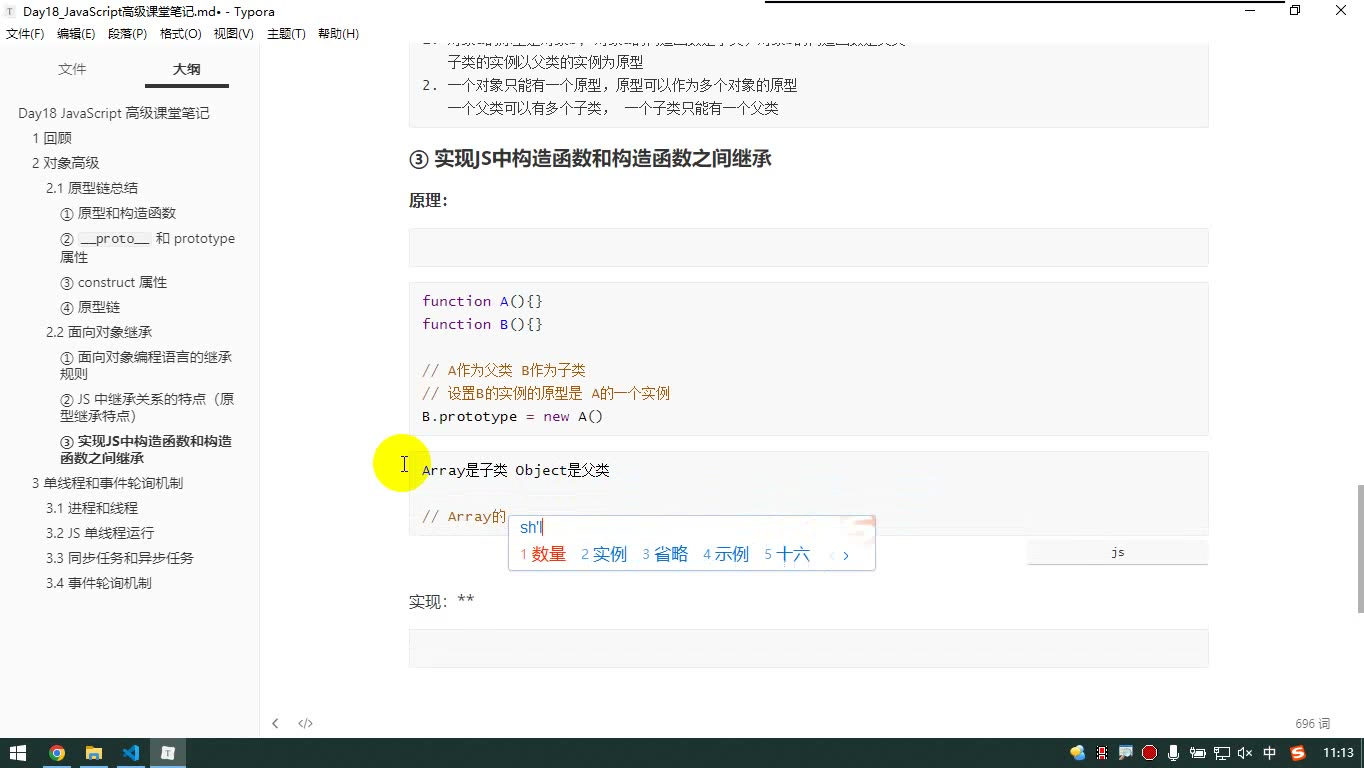
Task: Open Google Chrome from the taskbar
Action: pyautogui.click(x=57, y=753)
